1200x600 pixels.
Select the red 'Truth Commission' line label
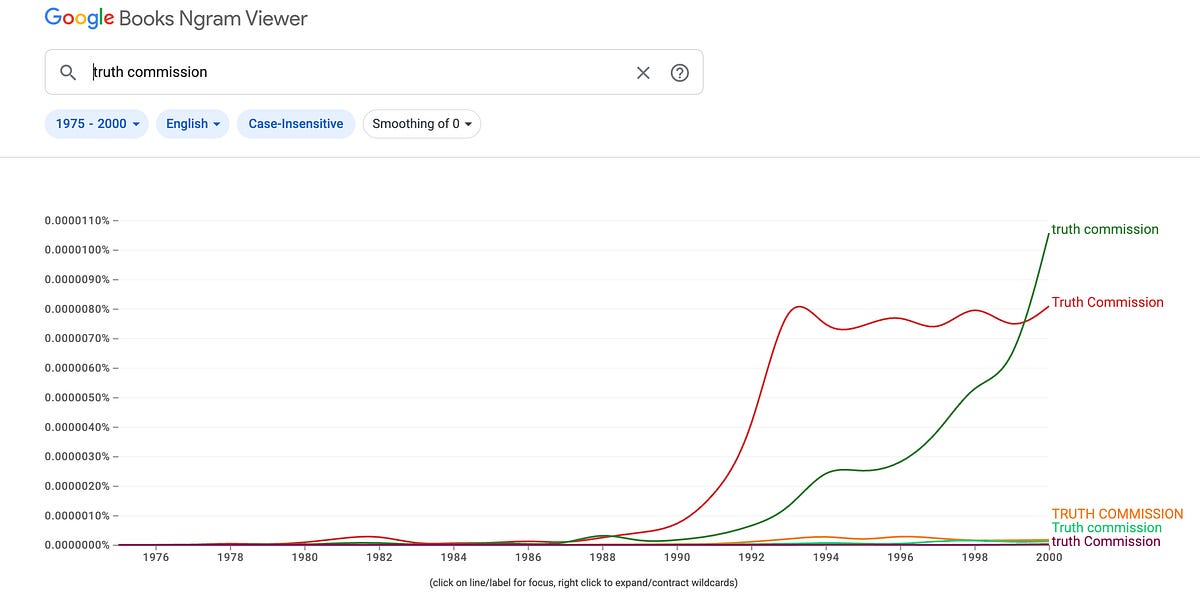click(1107, 301)
